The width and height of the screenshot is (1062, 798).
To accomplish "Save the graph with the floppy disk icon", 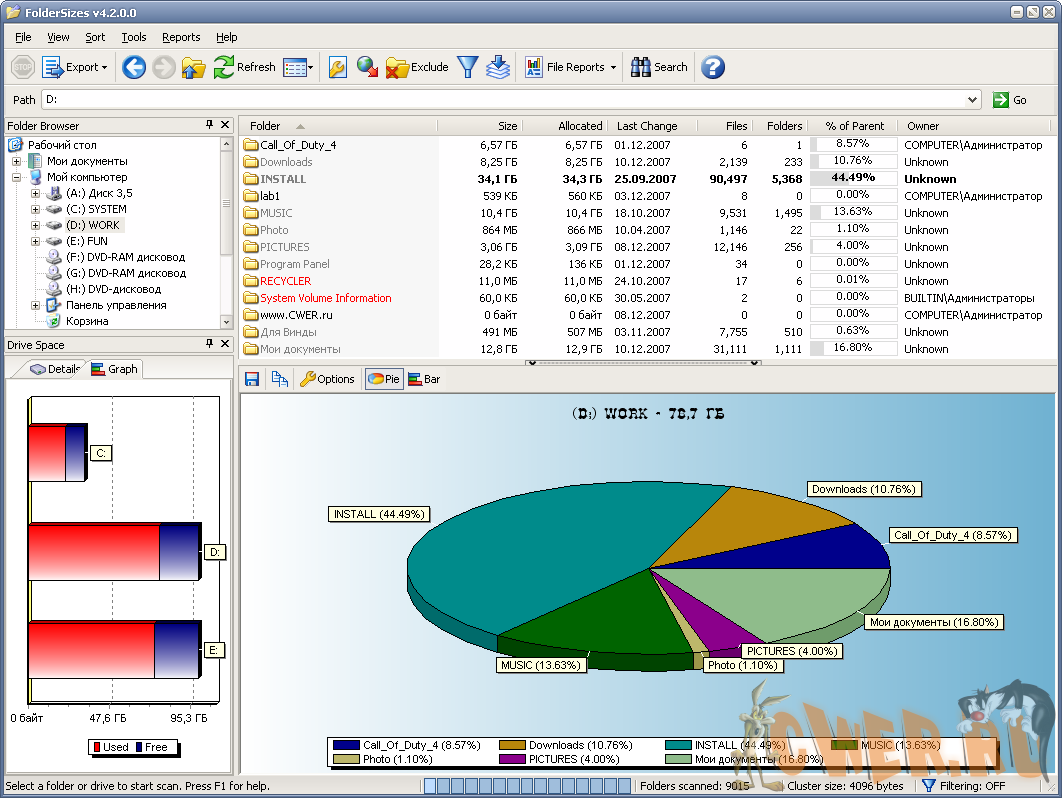I will click(252, 379).
